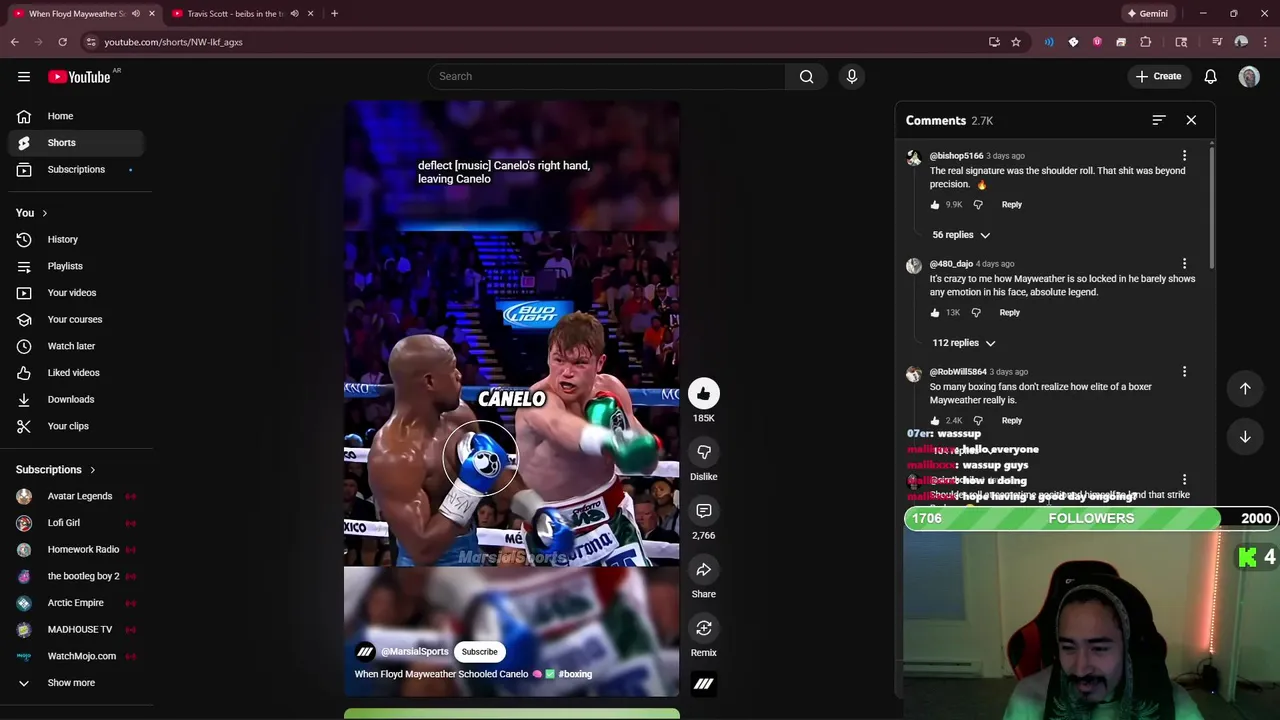Image resolution: width=1280 pixels, height=720 pixels.
Task: Open the YouTube hamburger guide menu
Action: click(23, 76)
